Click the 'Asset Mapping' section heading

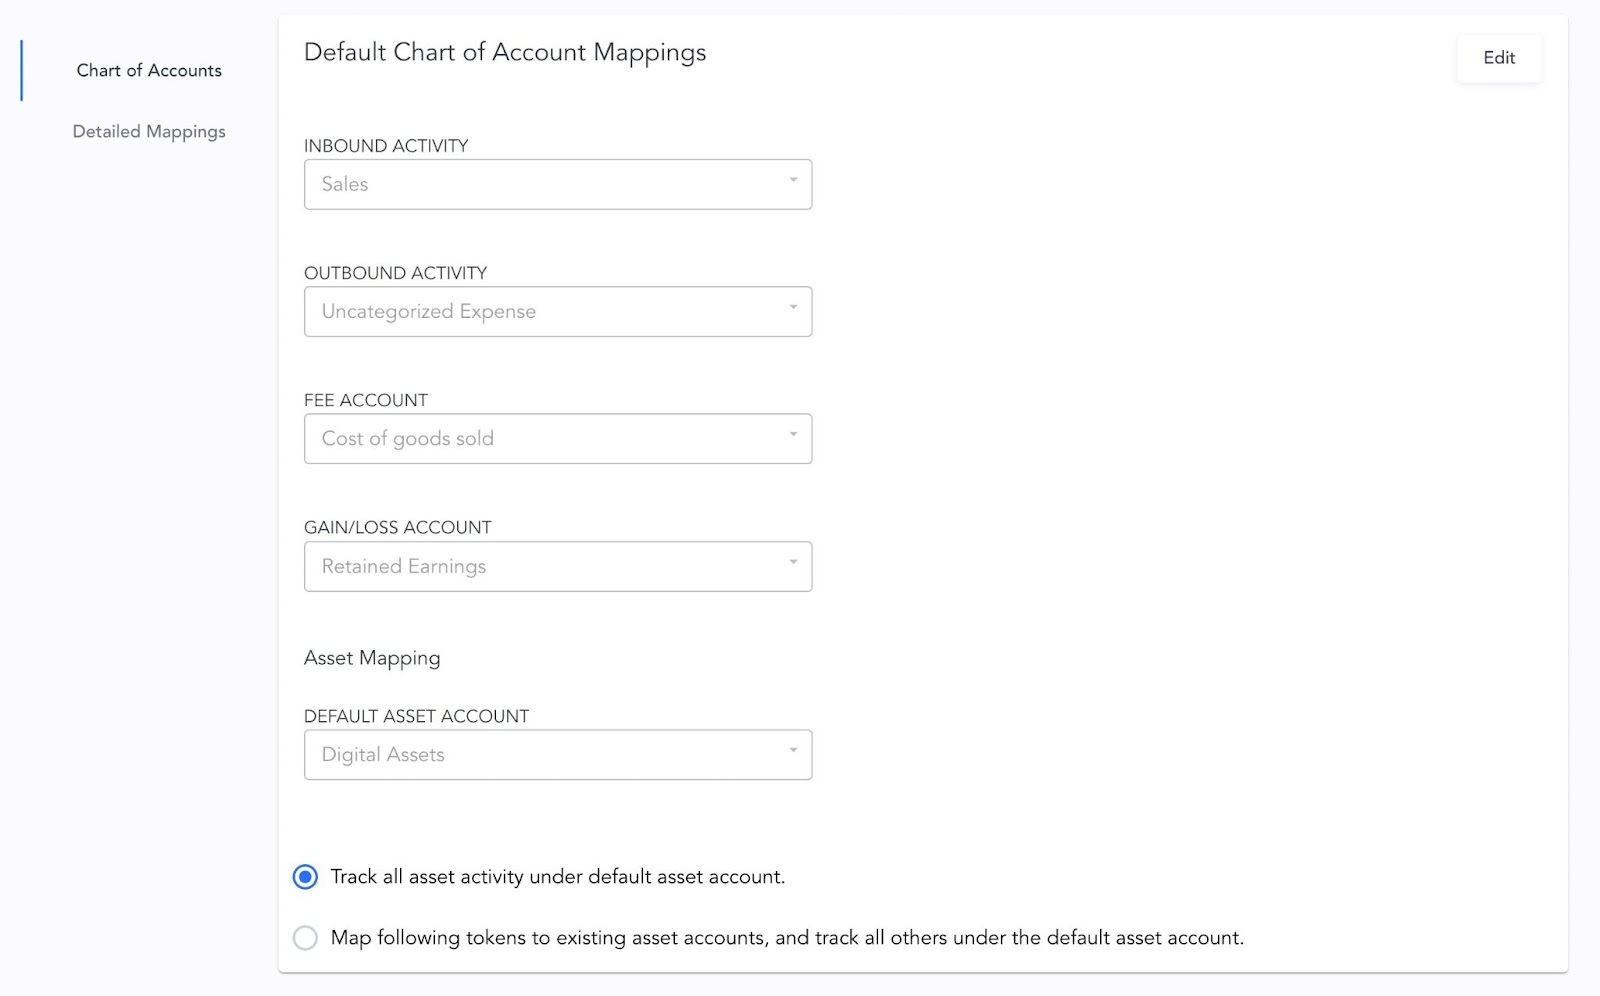pyautogui.click(x=372, y=658)
